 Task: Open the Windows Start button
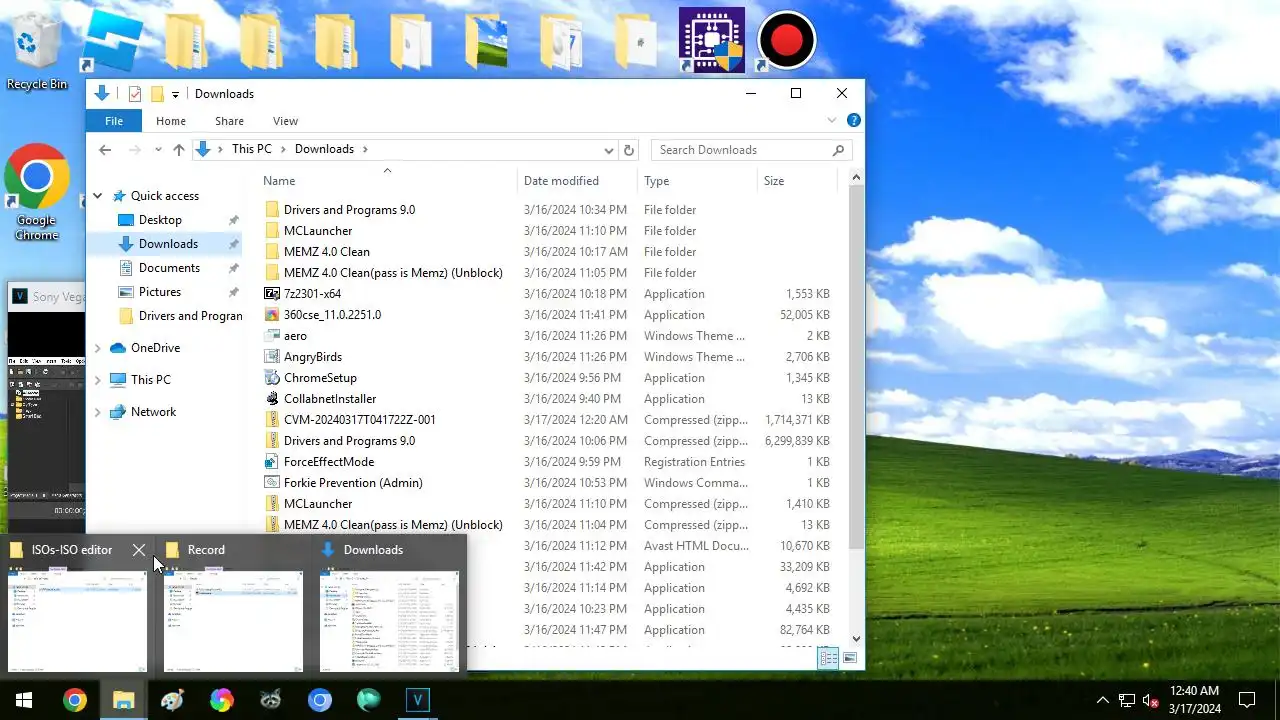coord(24,700)
